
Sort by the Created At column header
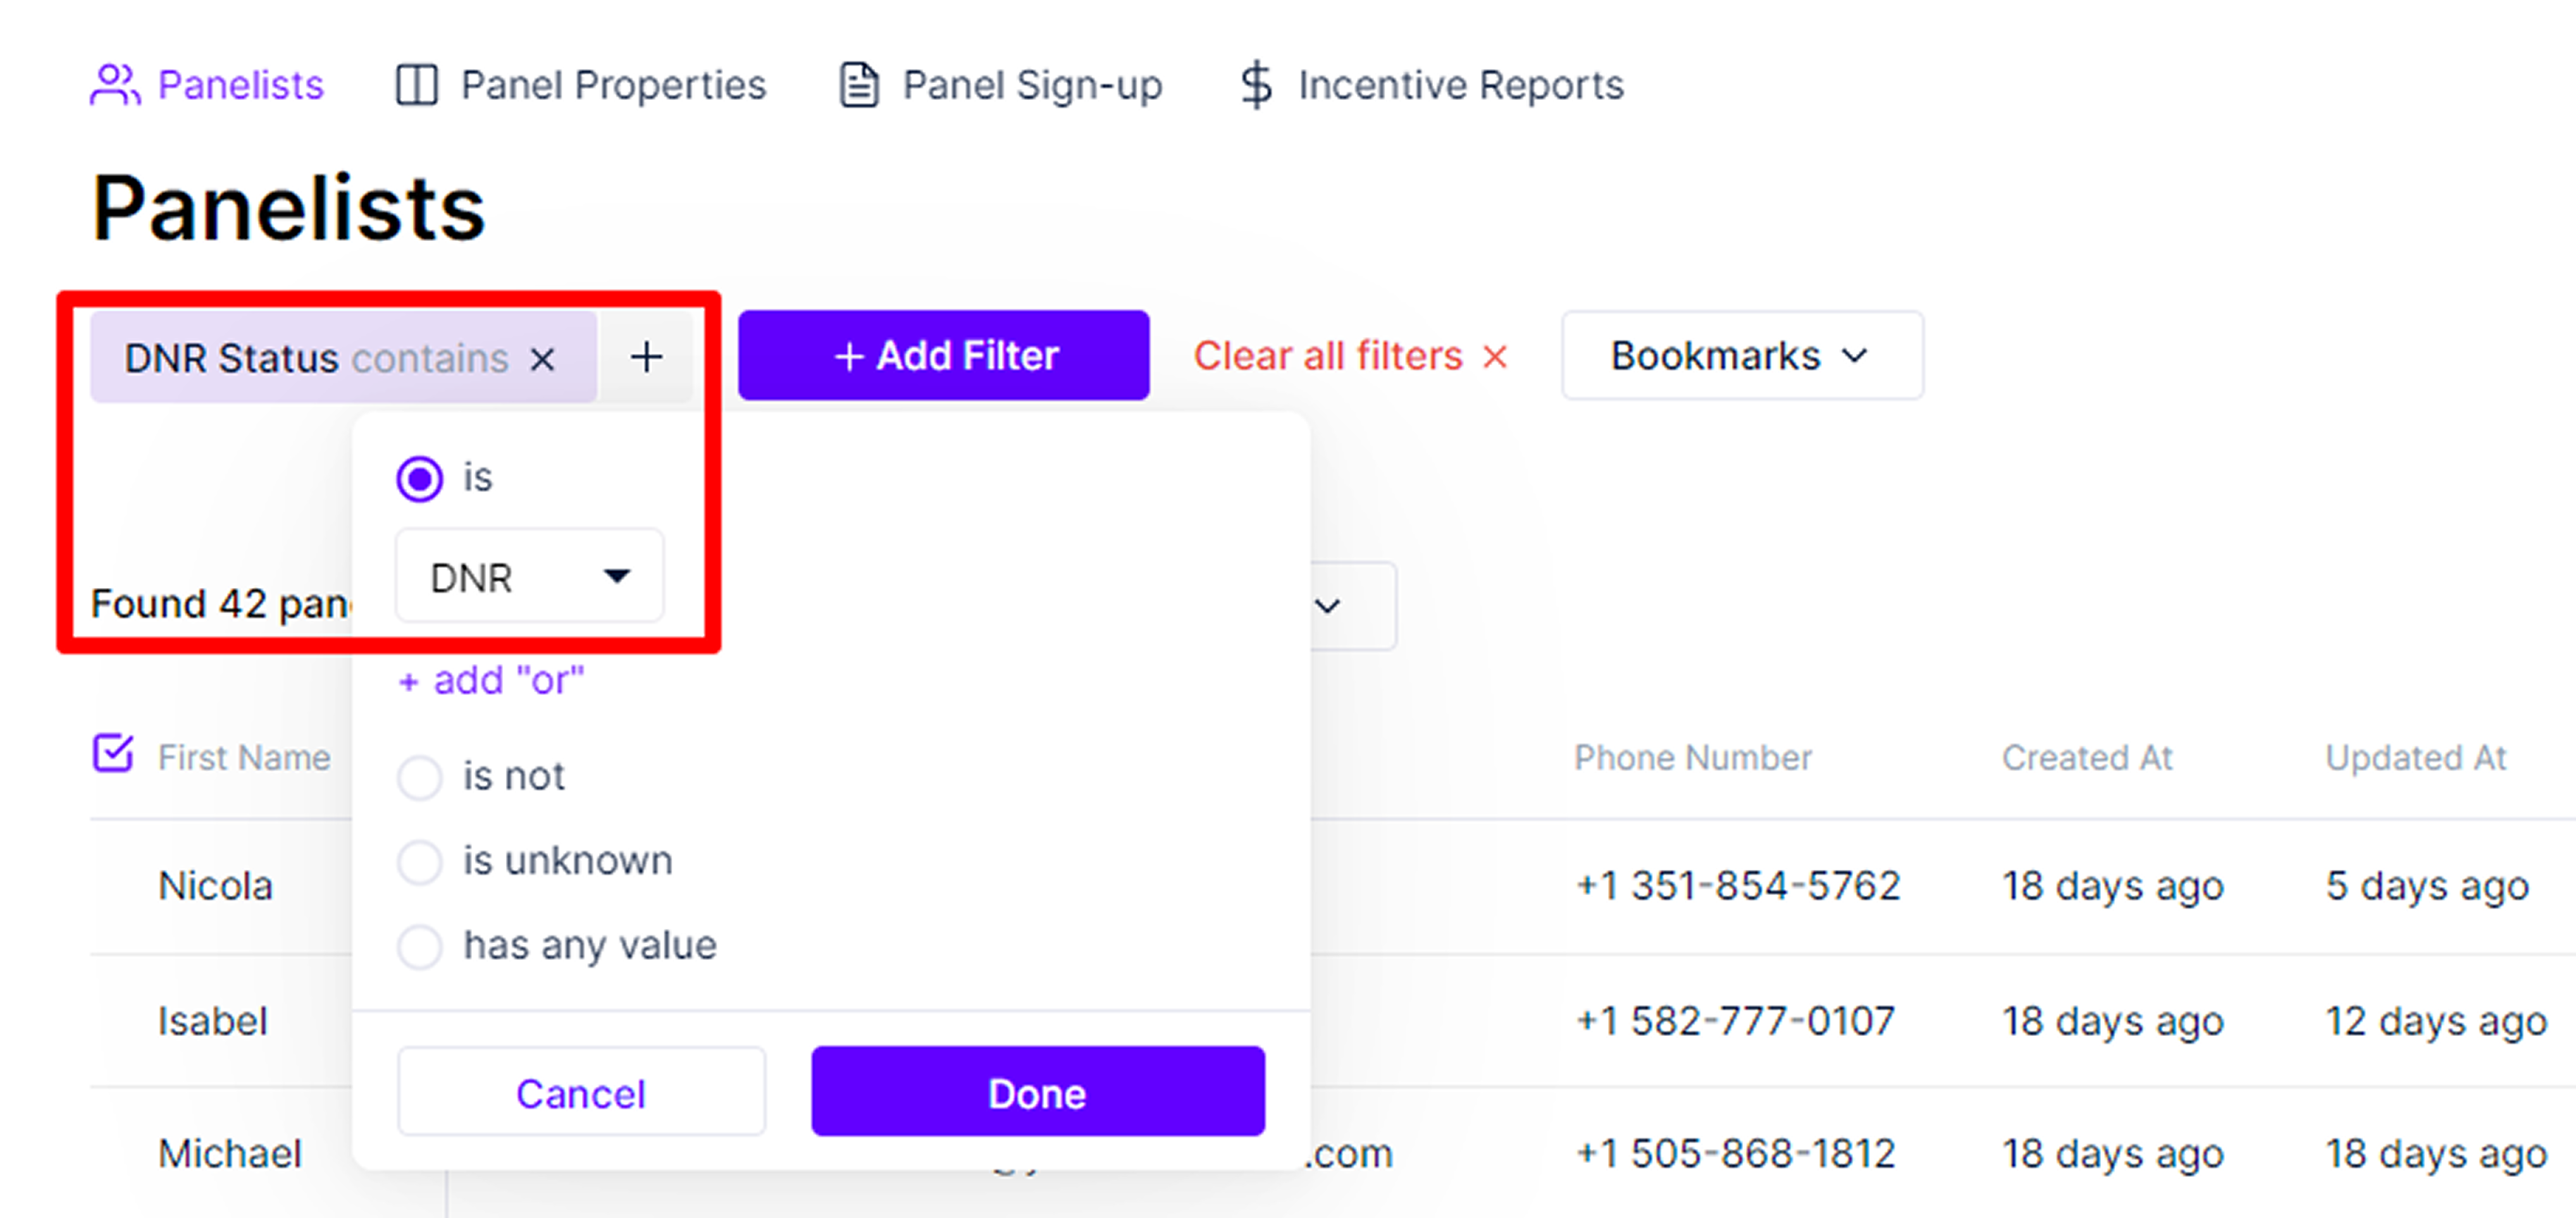[2086, 758]
